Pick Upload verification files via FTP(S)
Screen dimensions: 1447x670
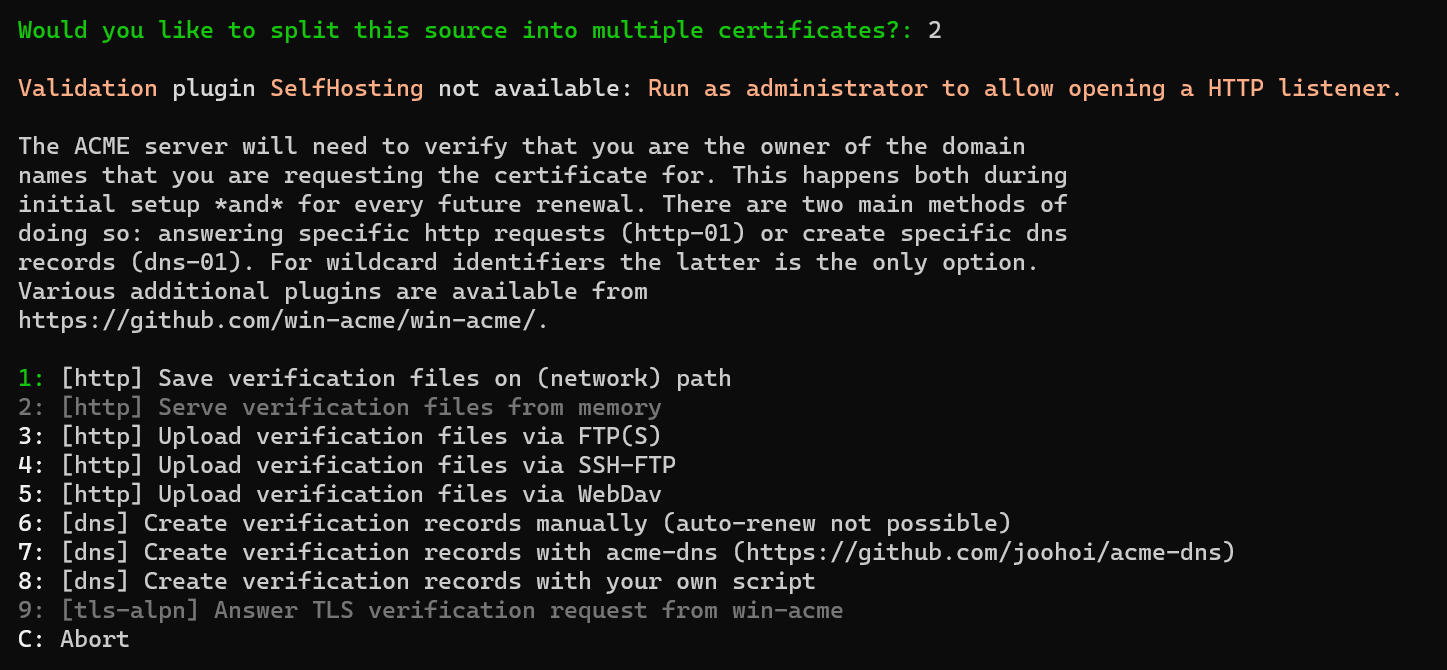point(360,437)
